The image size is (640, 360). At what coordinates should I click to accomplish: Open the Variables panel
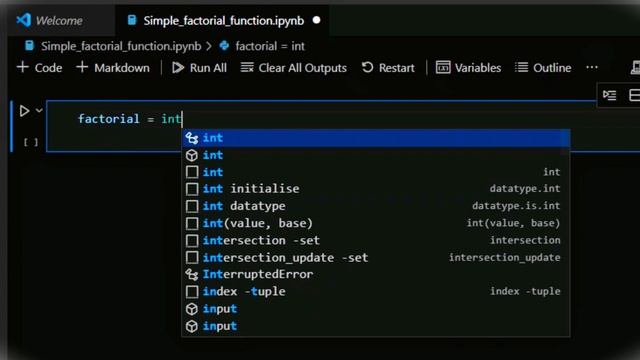click(x=468, y=67)
